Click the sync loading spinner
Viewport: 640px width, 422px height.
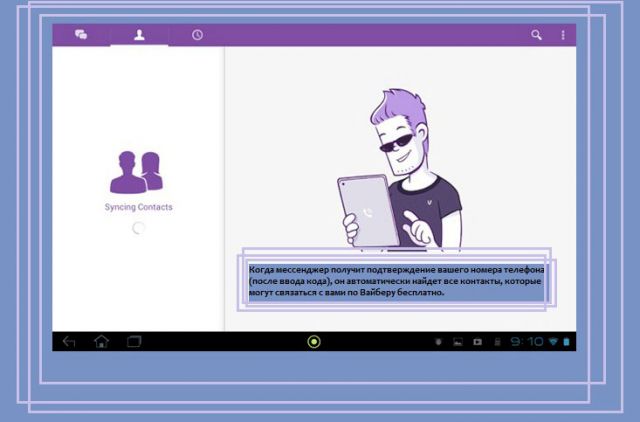(x=138, y=228)
